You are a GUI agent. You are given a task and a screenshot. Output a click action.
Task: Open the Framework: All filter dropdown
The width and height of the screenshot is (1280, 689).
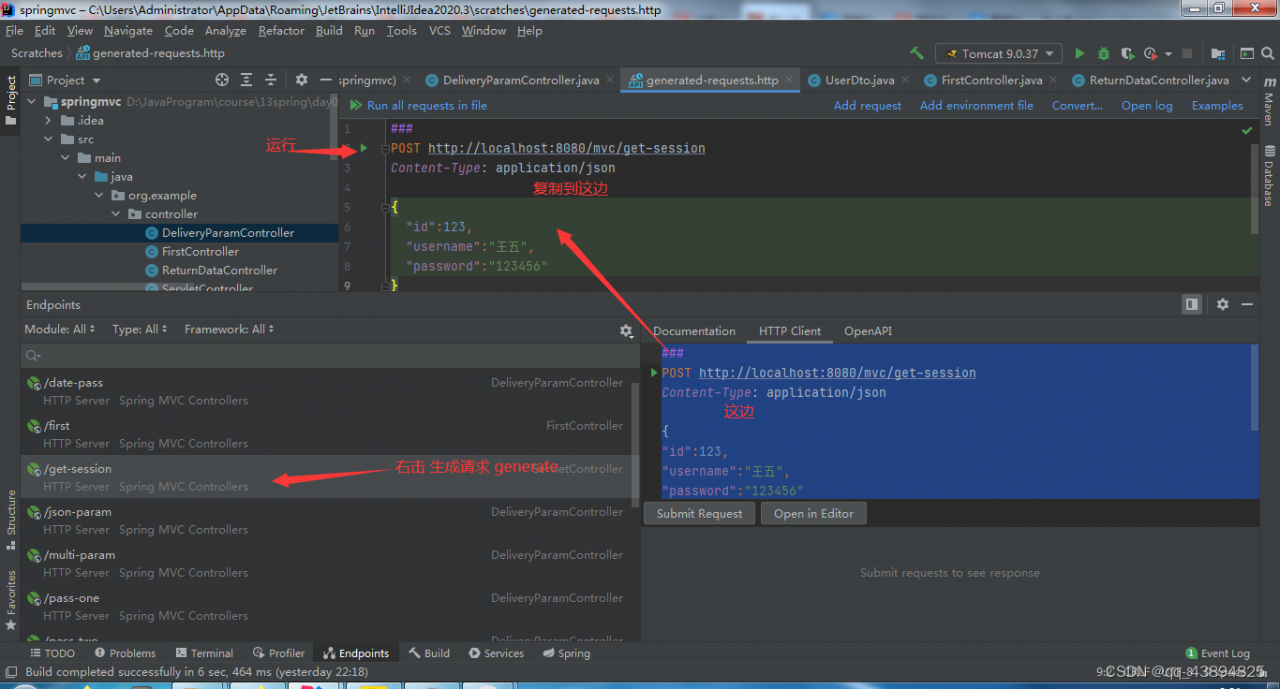coord(229,329)
